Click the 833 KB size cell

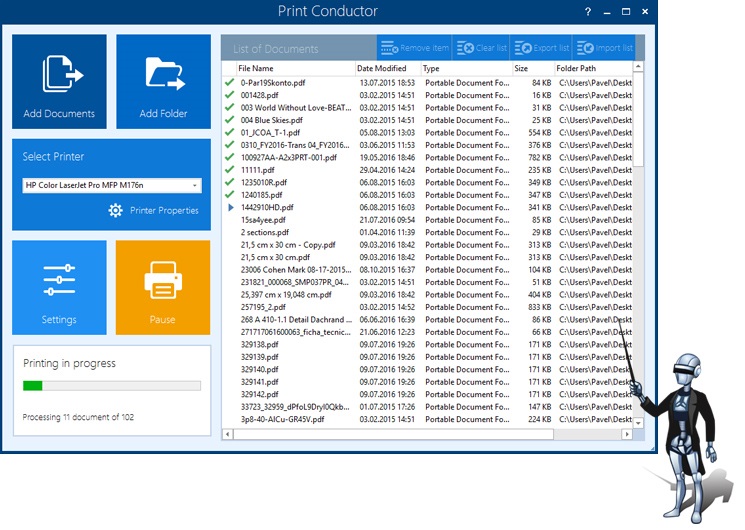click(x=539, y=307)
